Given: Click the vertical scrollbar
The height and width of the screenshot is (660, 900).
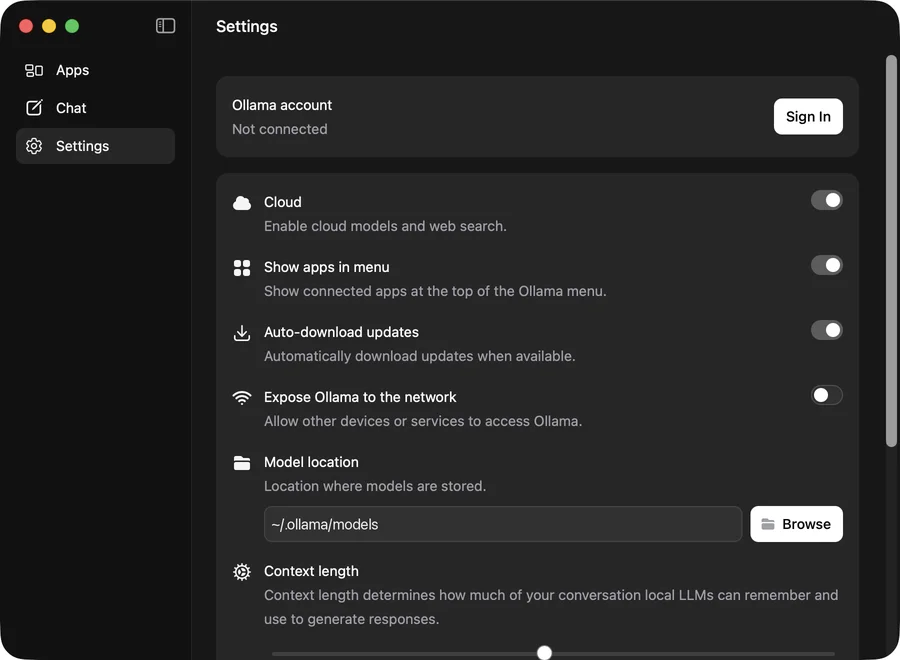Looking at the screenshot, I should pyautogui.click(x=891, y=251).
